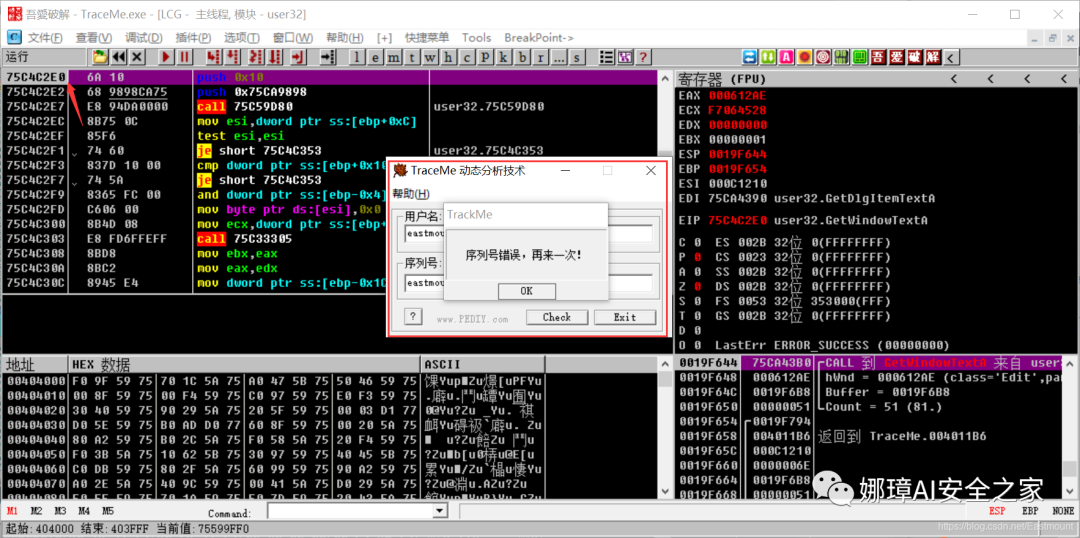Show patches with the 'P' button
Screen dimensions: 1080x538
pos(486,57)
